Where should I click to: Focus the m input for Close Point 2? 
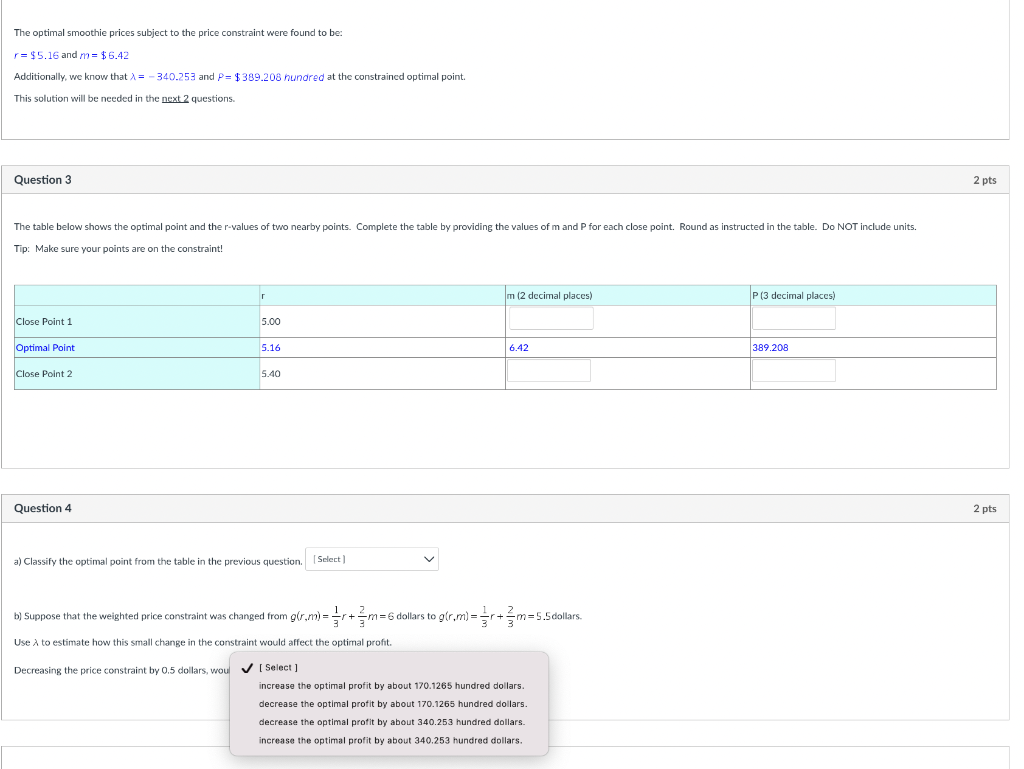pyautogui.click(x=549, y=371)
